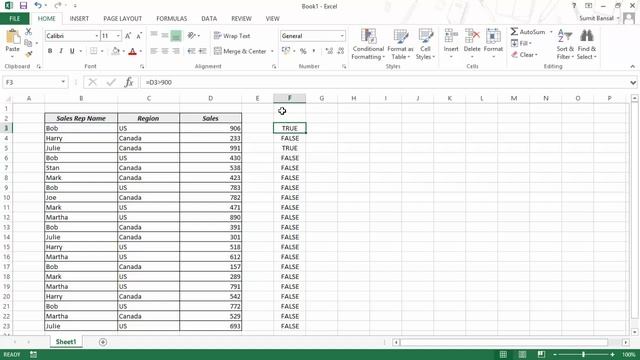The height and width of the screenshot is (360, 640).
Task: Switch to the PAGE LAYOUT tab
Action: tap(122, 19)
